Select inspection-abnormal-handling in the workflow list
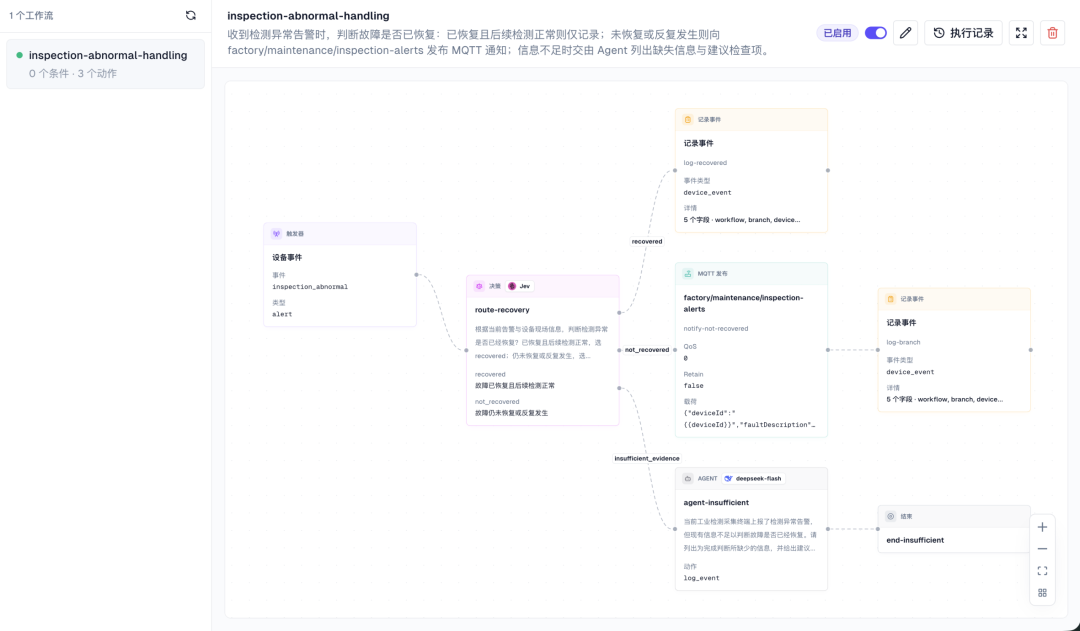This screenshot has width=1080, height=631. click(105, 64)
